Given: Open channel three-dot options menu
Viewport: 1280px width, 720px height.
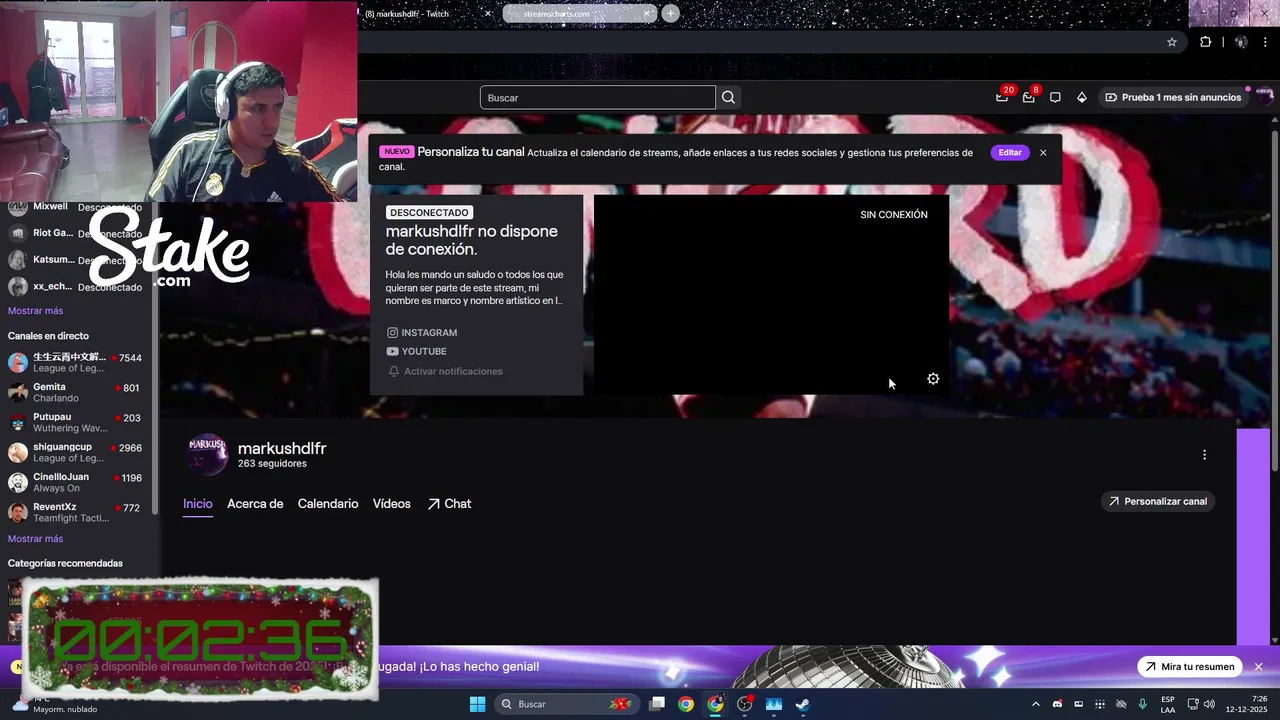Looking at the screenshot, I should pos(1204,454).
